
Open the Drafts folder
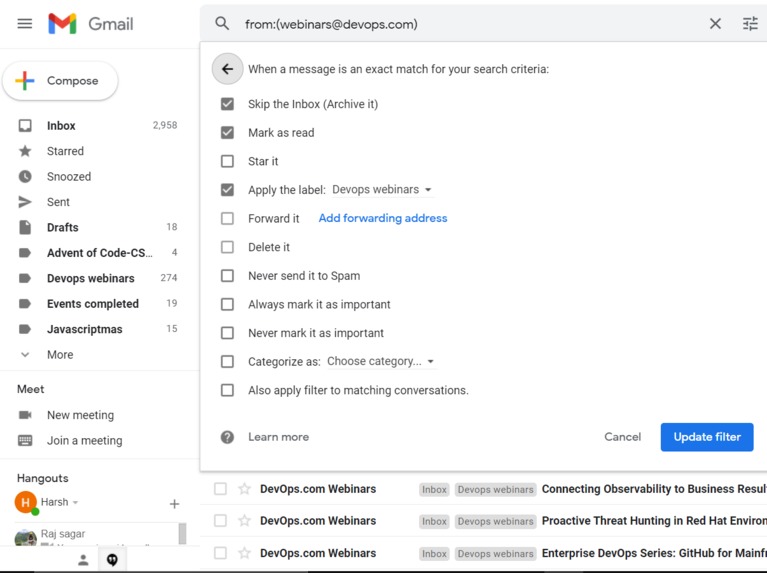coord(98,227)
